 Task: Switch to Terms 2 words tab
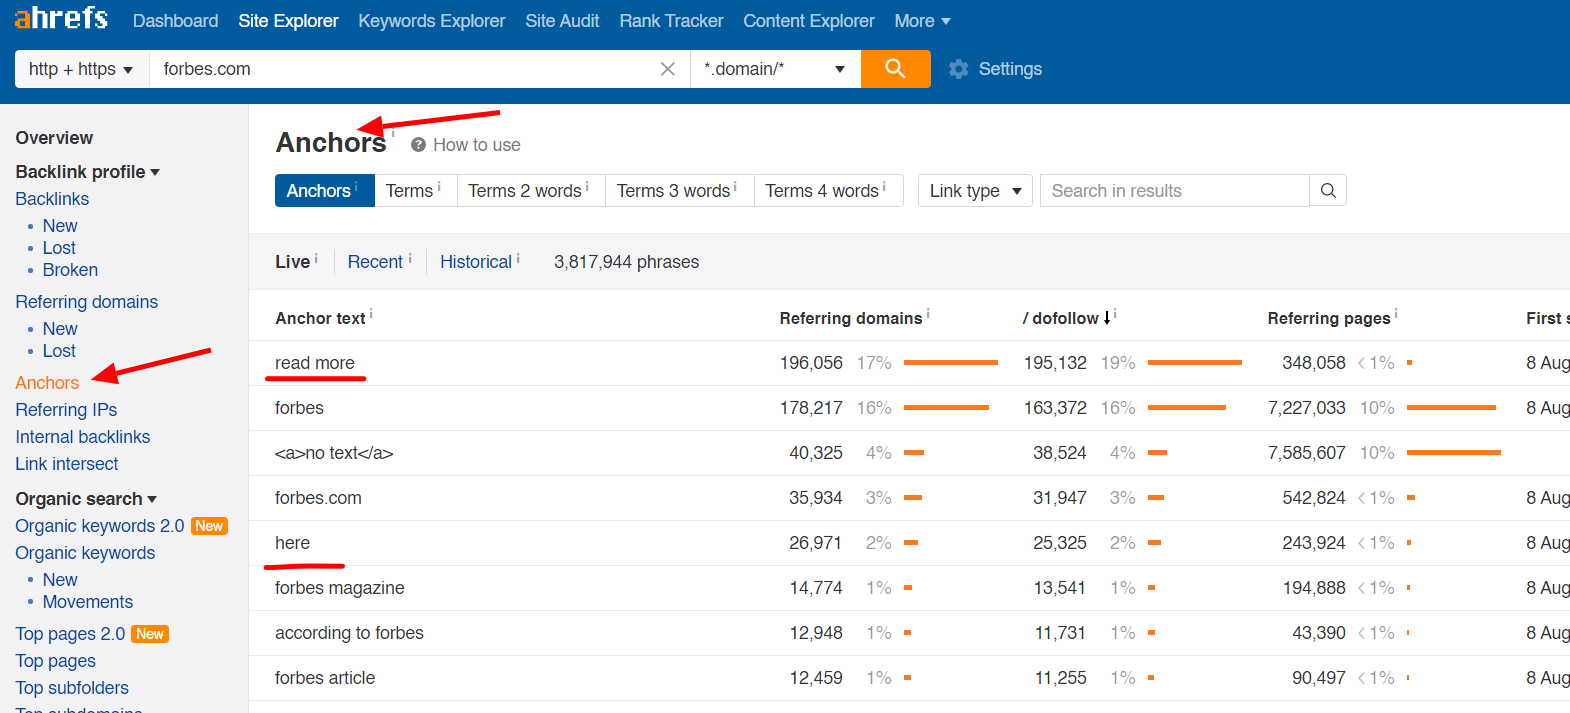pos(525,191)
